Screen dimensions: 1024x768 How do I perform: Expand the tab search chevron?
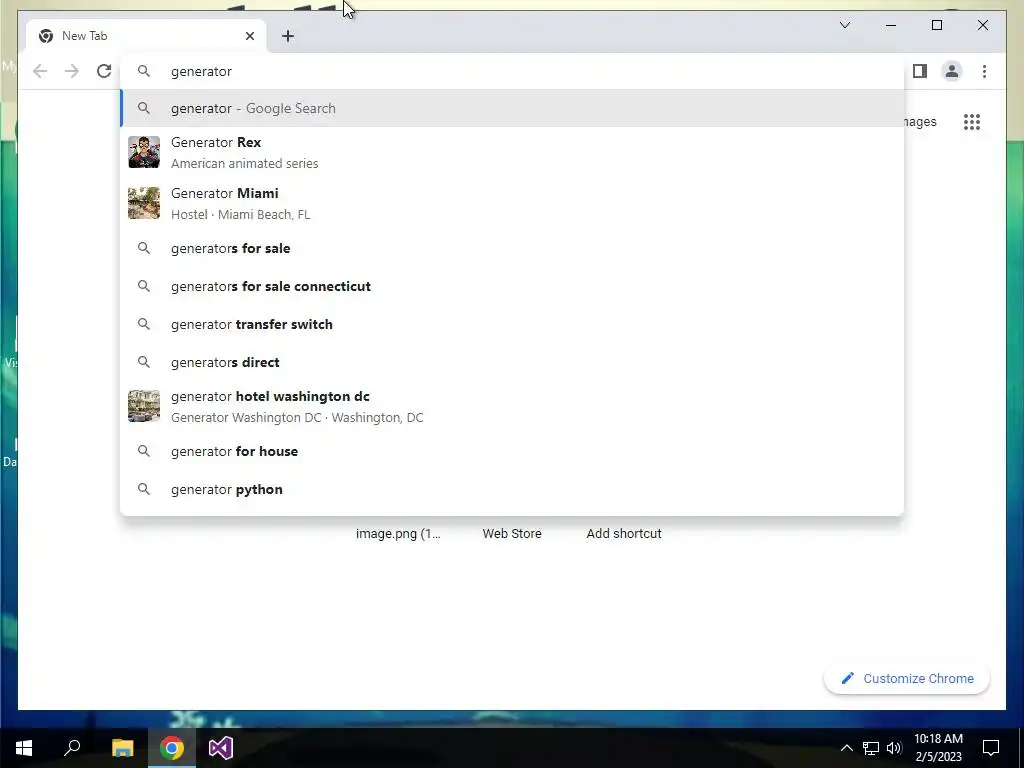(844, 25)
